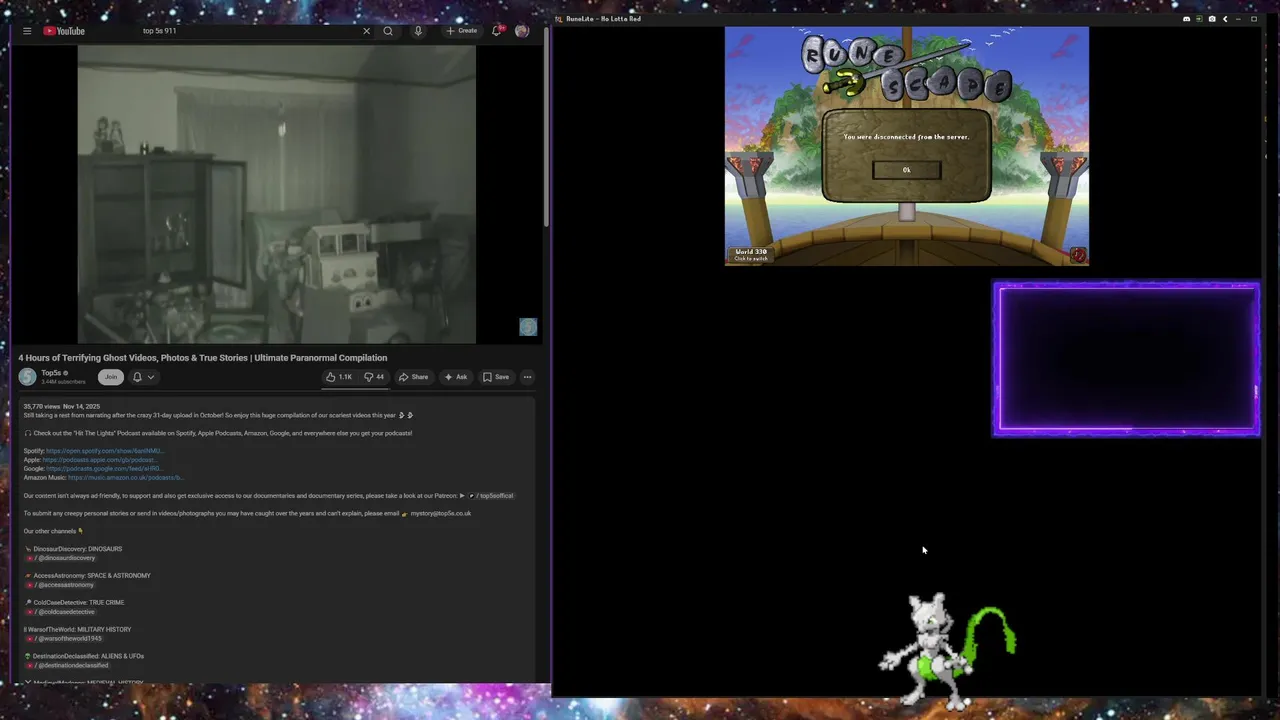Take a screenshot with RuneLite camera icon
The width and height of the screenshot is (1280, 720).
(1212, 19)
